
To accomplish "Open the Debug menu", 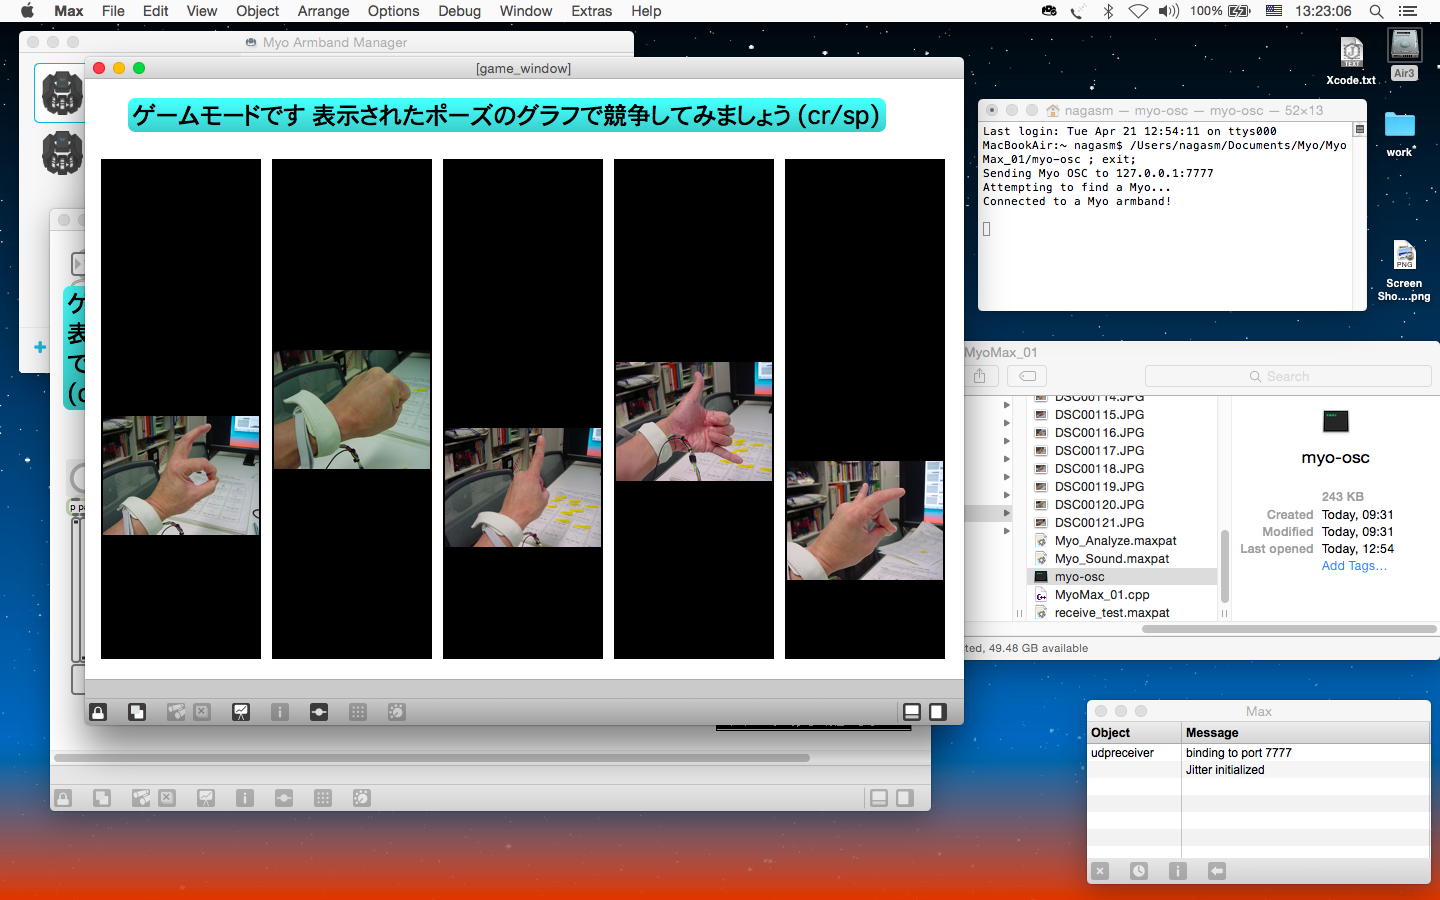I will [x=459, y=11].
